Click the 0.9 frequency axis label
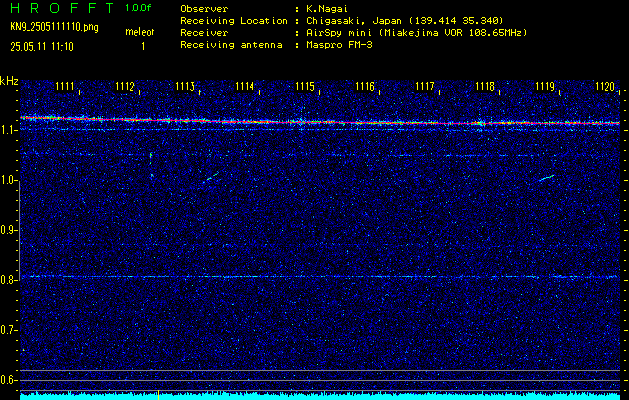 coord(8,230)
